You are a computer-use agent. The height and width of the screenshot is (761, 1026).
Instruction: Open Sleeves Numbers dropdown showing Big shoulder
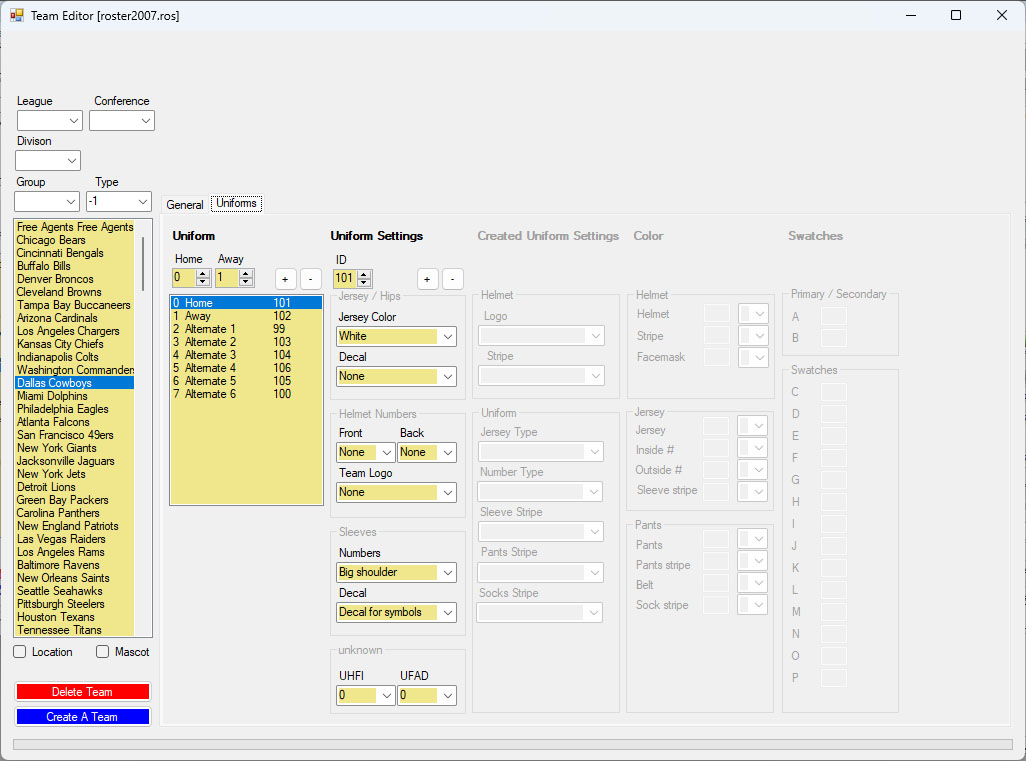397,572
